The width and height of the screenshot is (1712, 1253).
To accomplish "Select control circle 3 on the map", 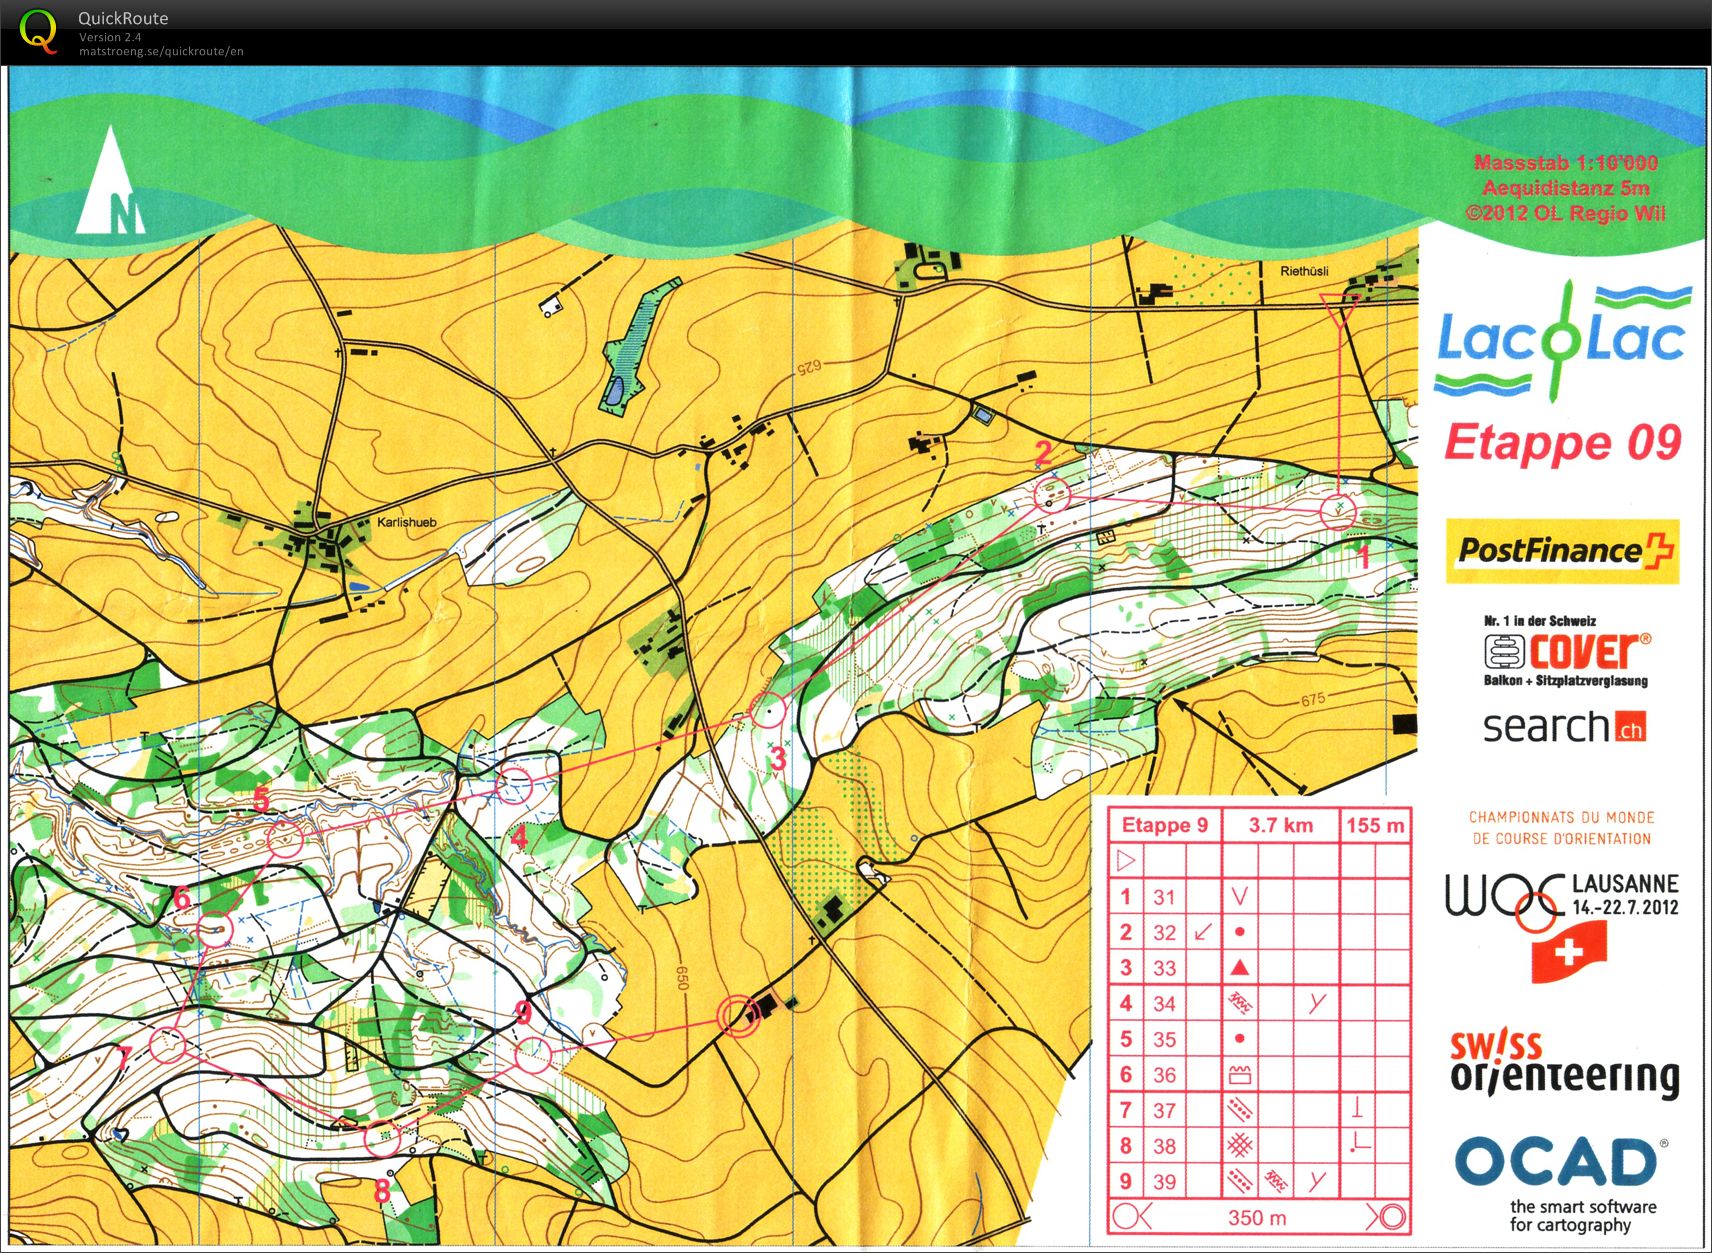I will click(768, 710).
